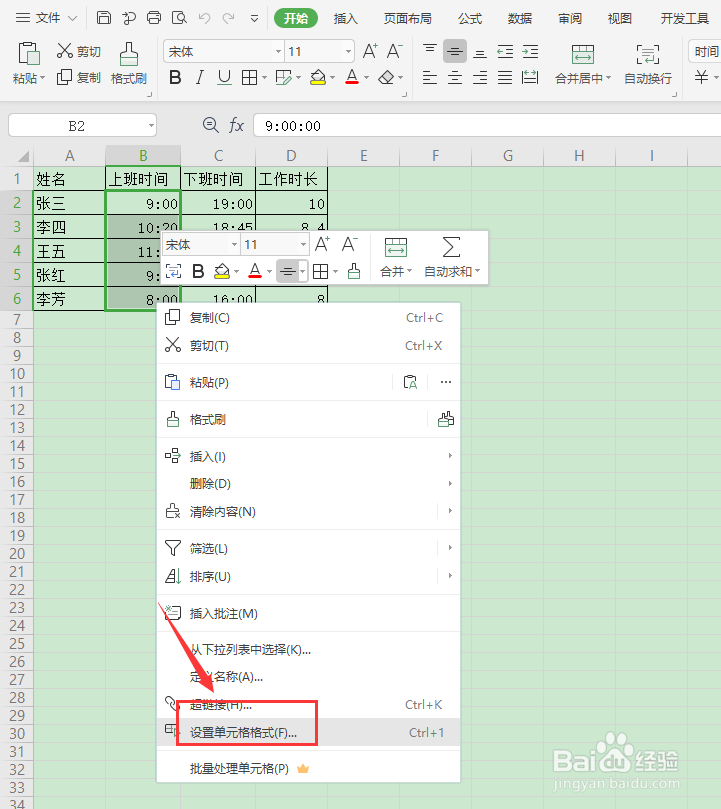Screen dimensions: 721x809
Task: Click the justify alignment icon
Action: click(x=505, y=78)
